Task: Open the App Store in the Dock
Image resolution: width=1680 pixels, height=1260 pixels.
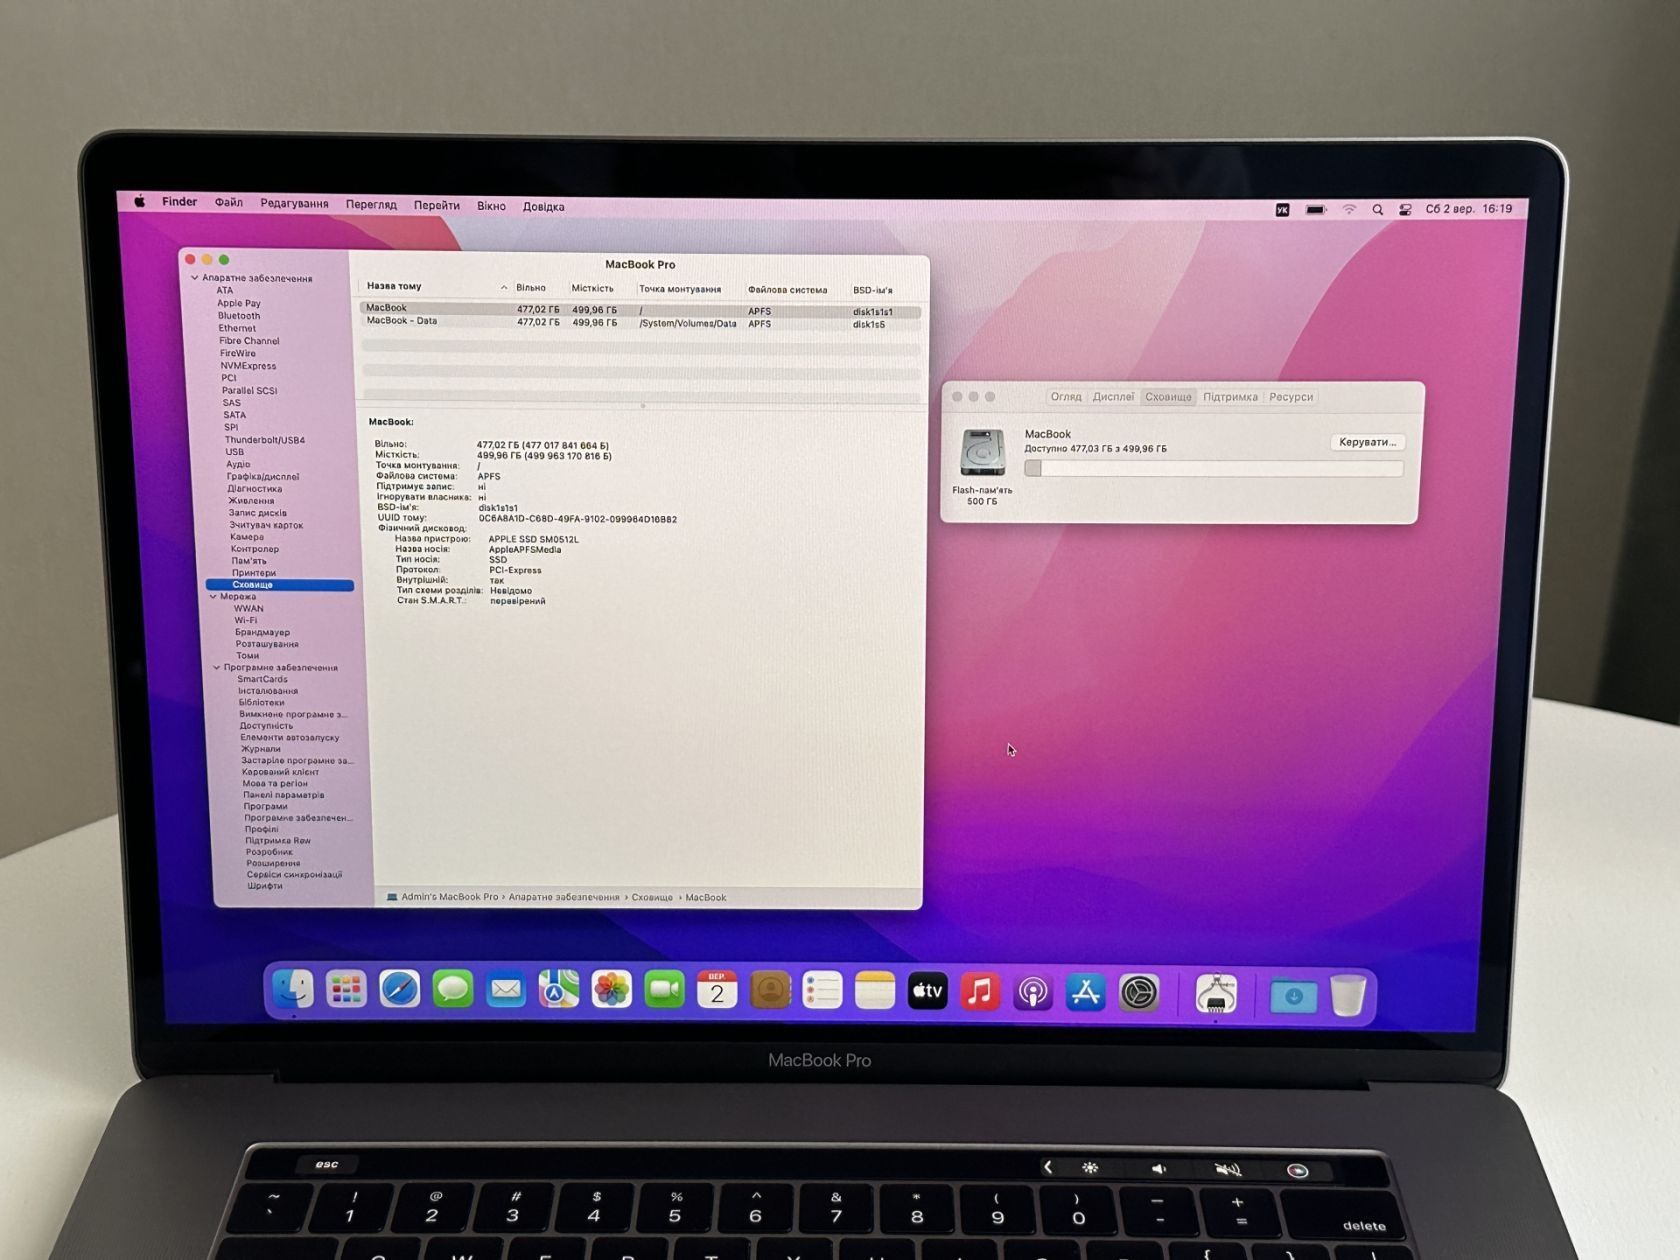Action: (x=1086, y=992)
